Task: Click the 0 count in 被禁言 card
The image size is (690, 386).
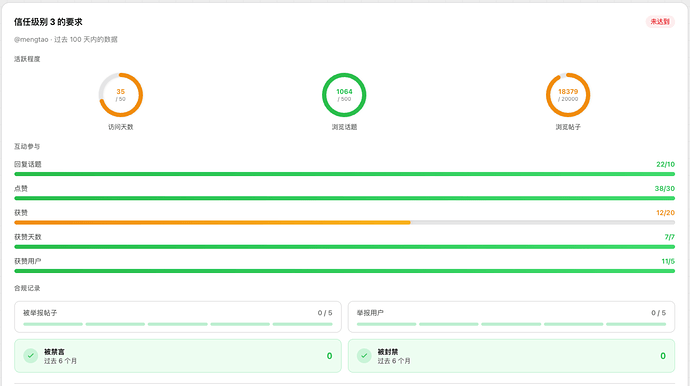Action: tap(330, 356)
